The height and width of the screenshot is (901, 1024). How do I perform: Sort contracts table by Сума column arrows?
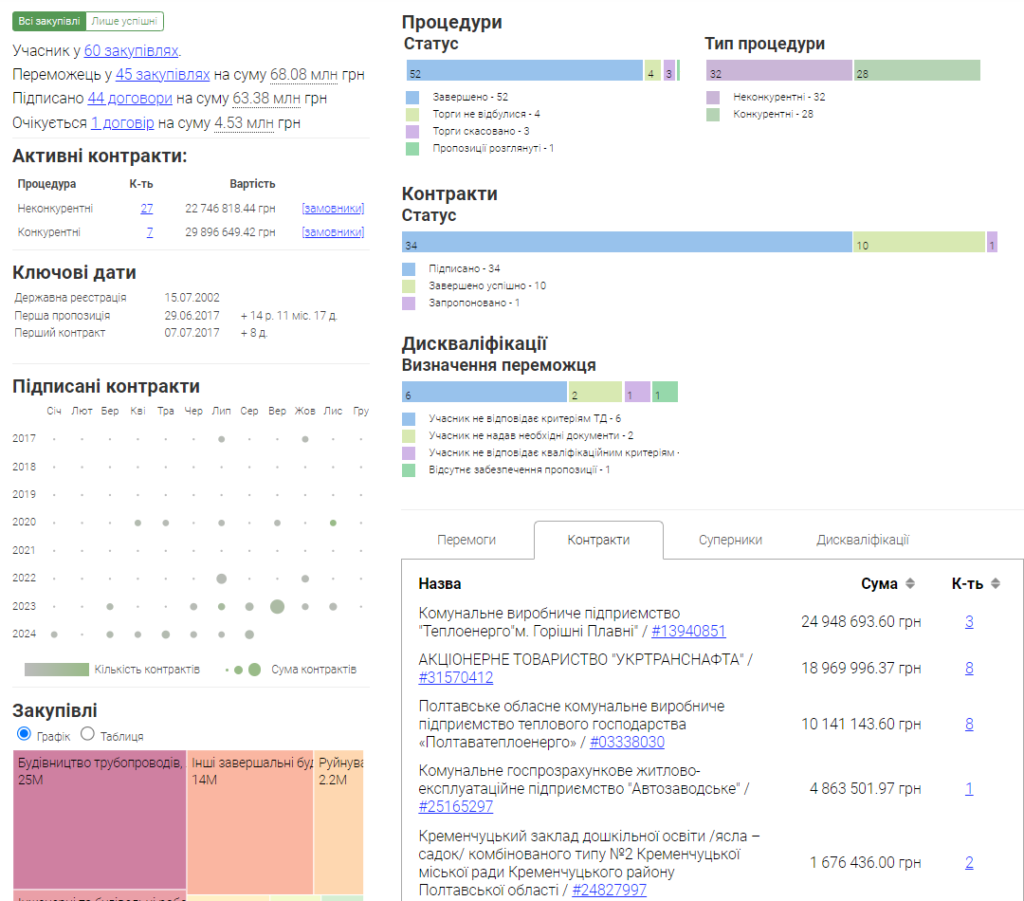point(910,584)
